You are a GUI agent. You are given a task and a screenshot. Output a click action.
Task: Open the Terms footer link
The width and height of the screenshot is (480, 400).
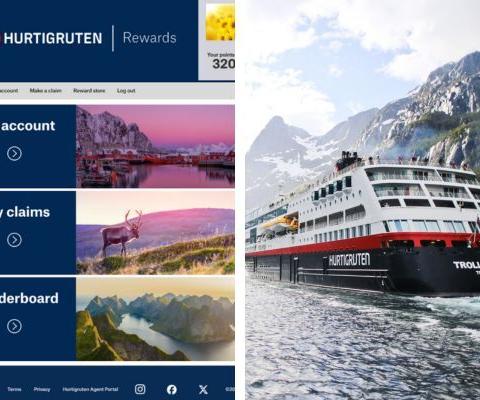click(14, 389)
